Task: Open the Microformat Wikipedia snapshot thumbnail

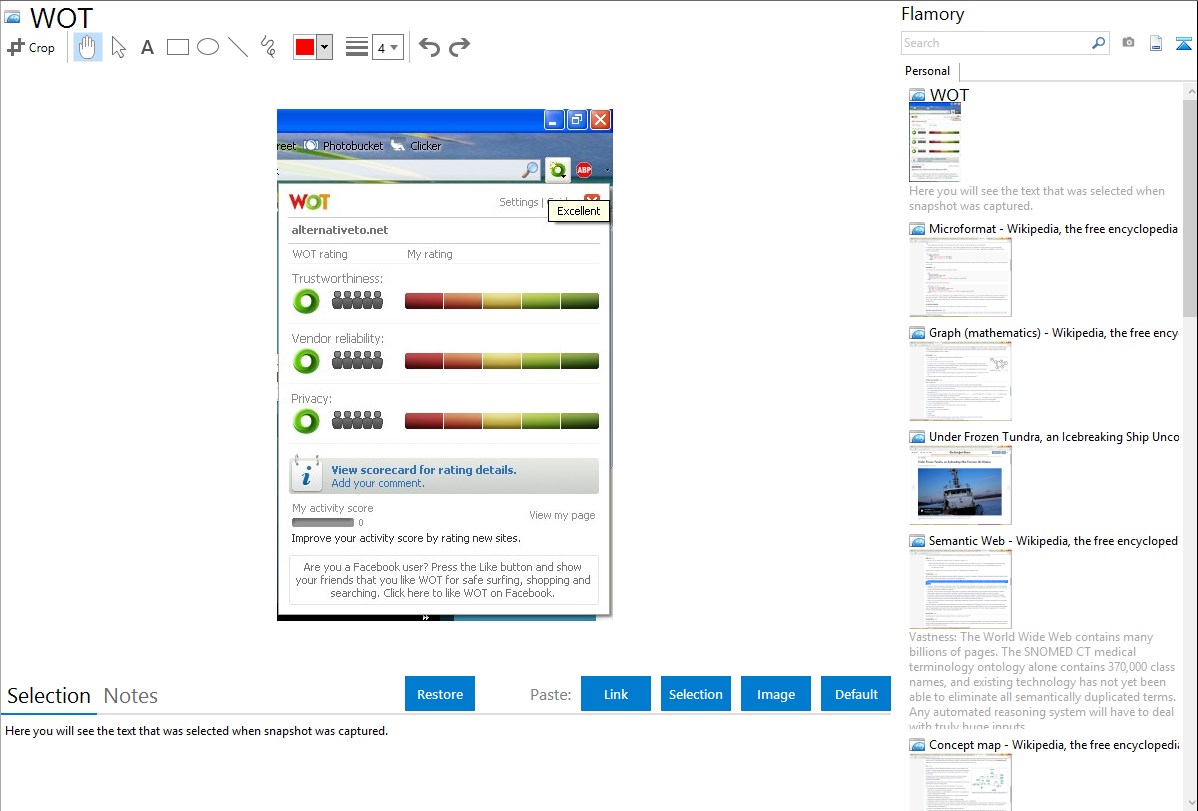Action: 960,277
